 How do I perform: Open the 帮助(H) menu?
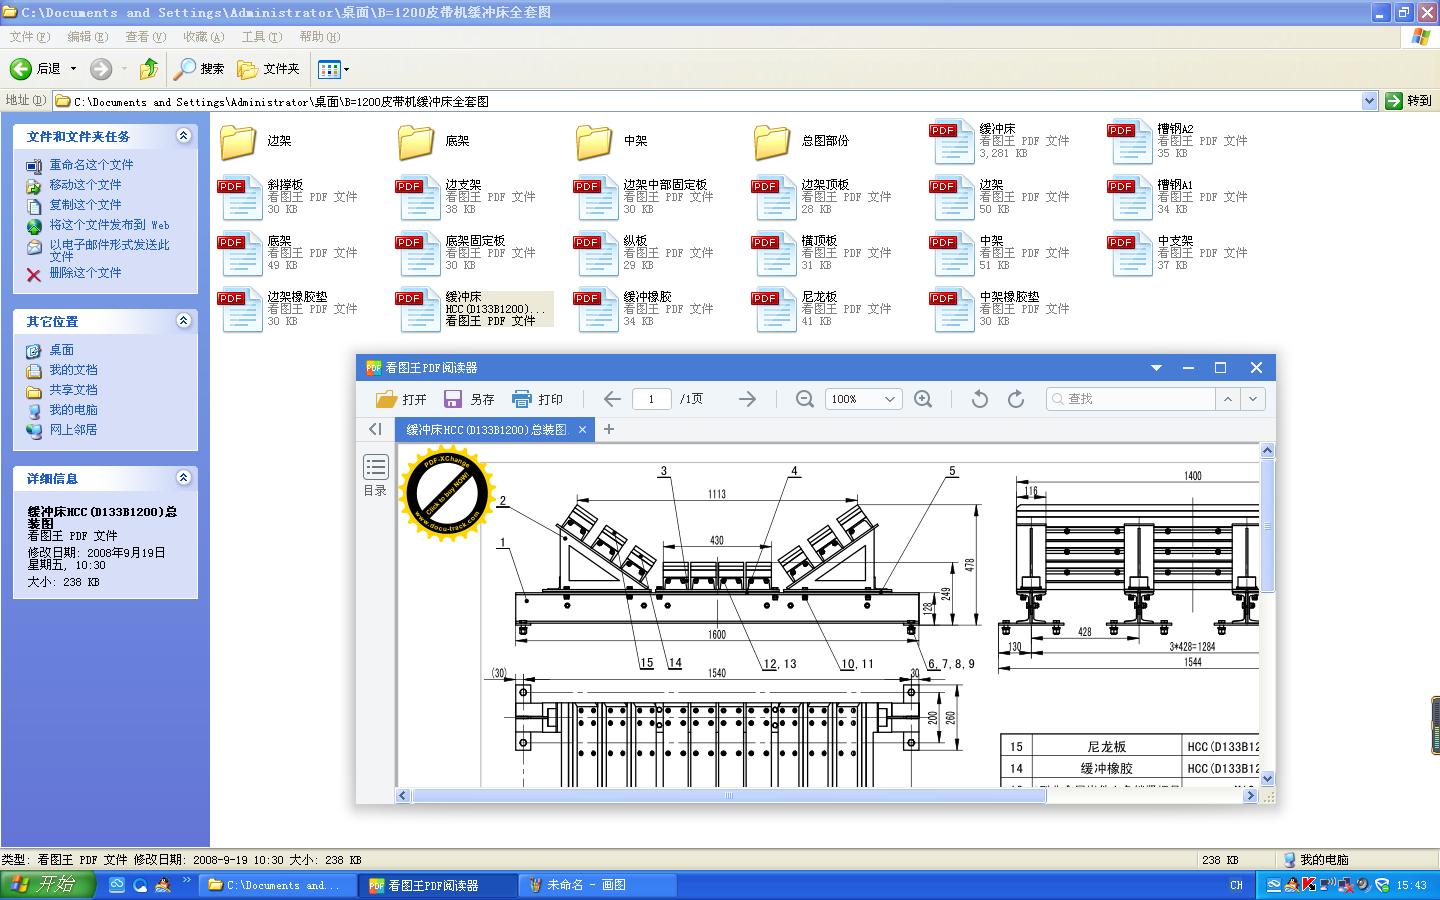coord(319,37)
